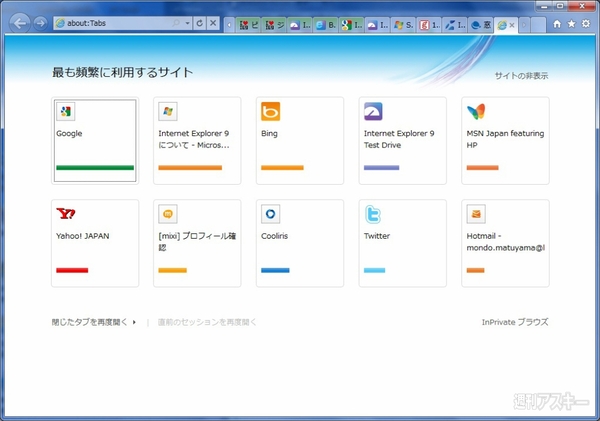Click the green activity bar on Google tile
The height and width of the screenshot is (421, 600).
pyautogui.click(x=95, y=168)
